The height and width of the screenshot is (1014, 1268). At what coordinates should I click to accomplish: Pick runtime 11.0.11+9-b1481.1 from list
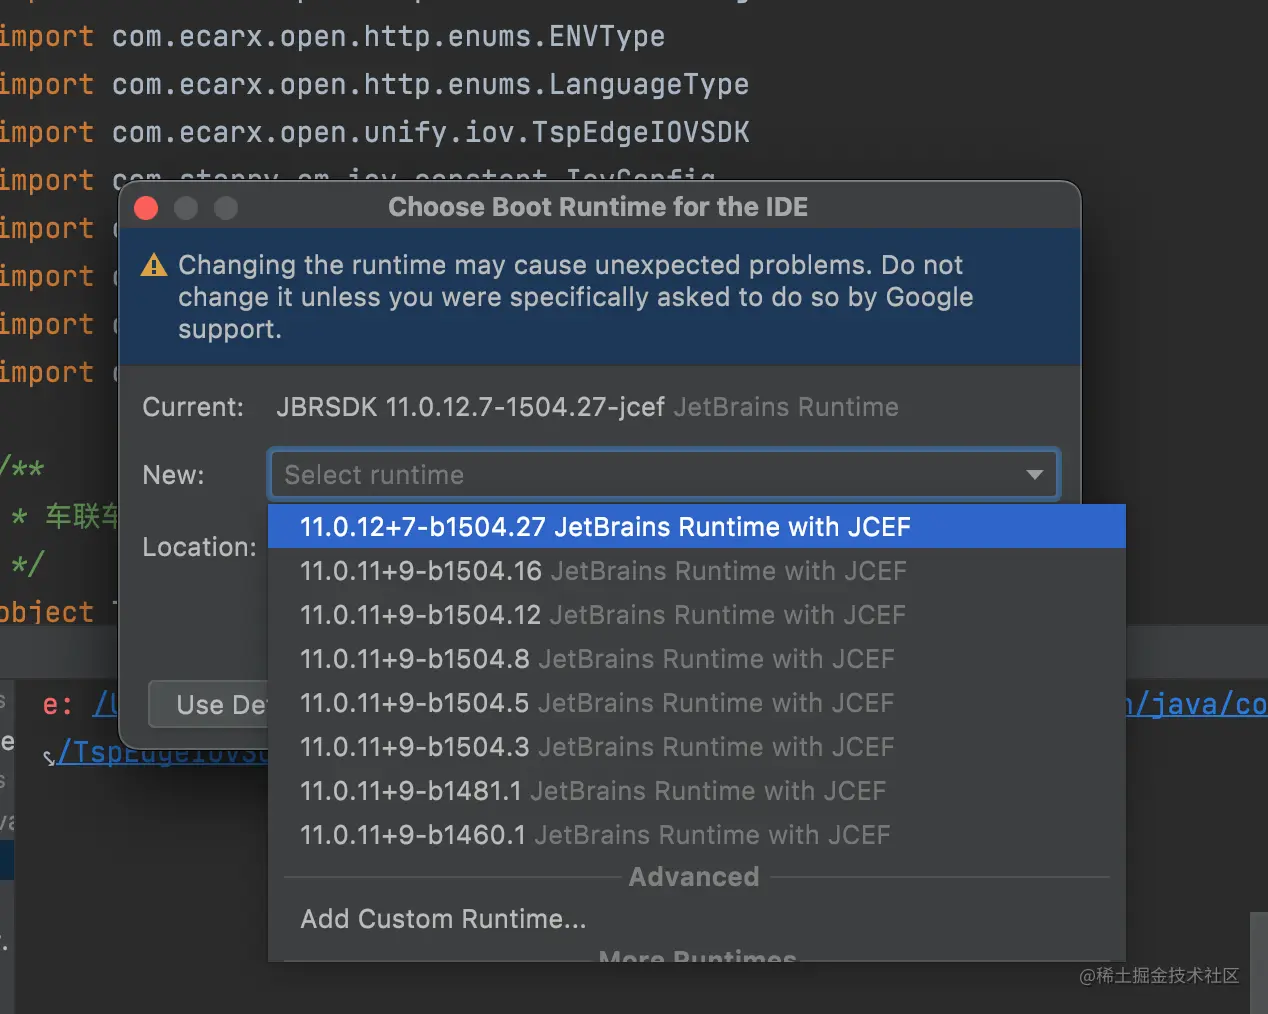coord(593,791)
